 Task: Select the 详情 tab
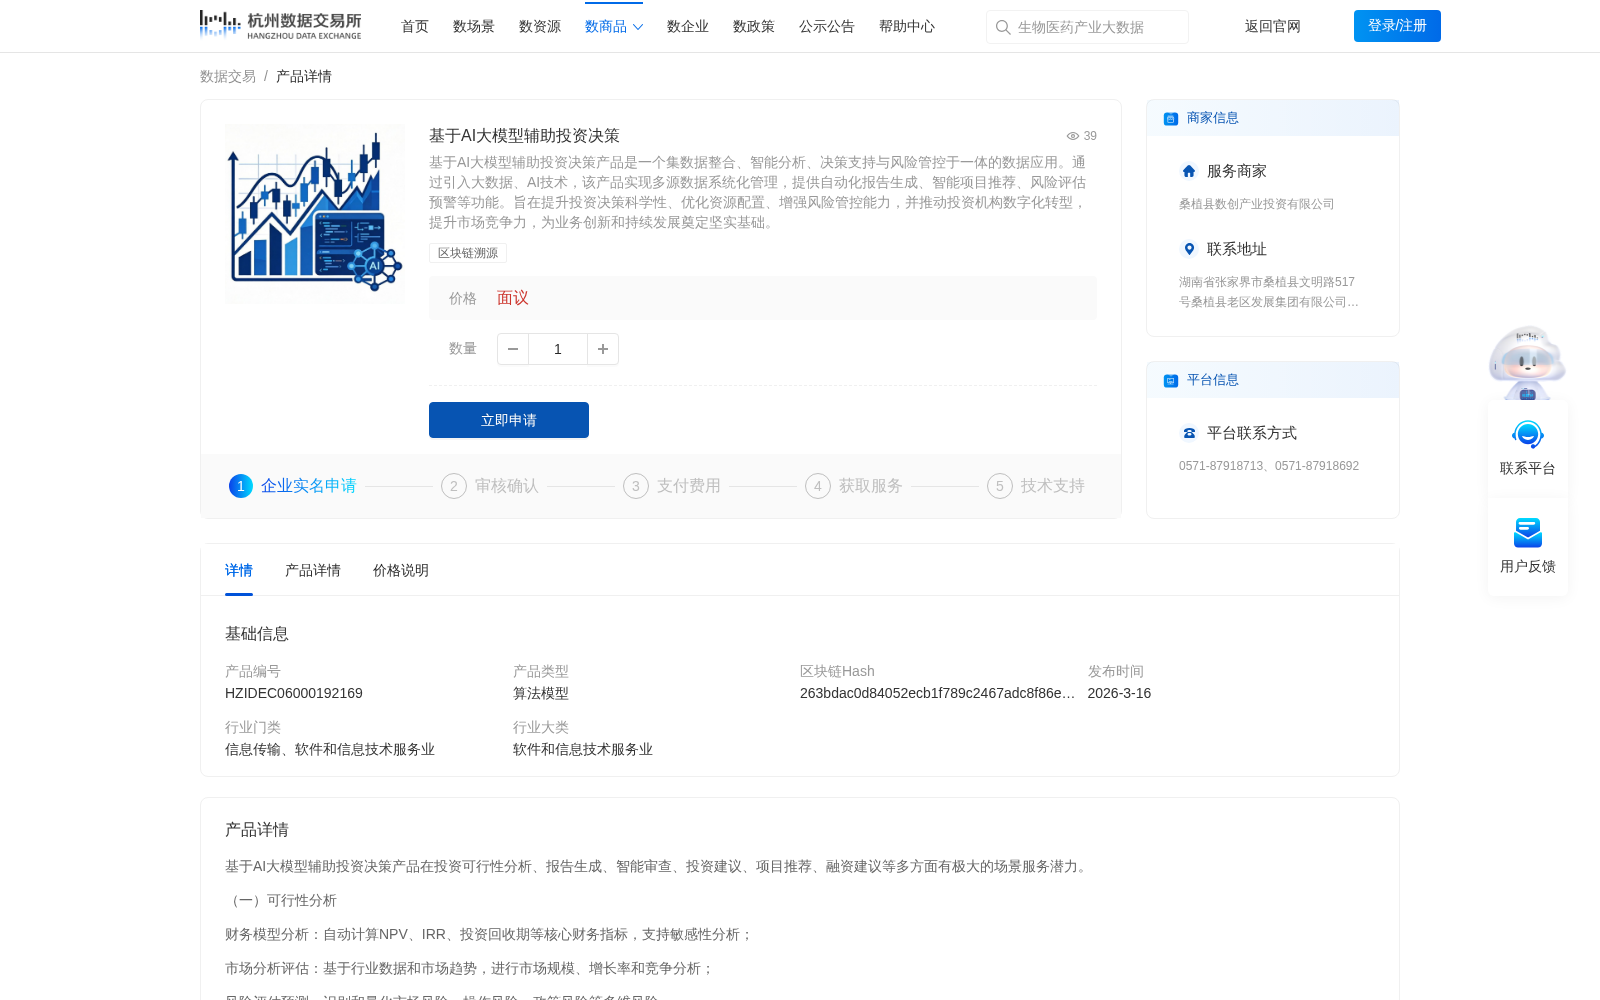coord(239,570)
